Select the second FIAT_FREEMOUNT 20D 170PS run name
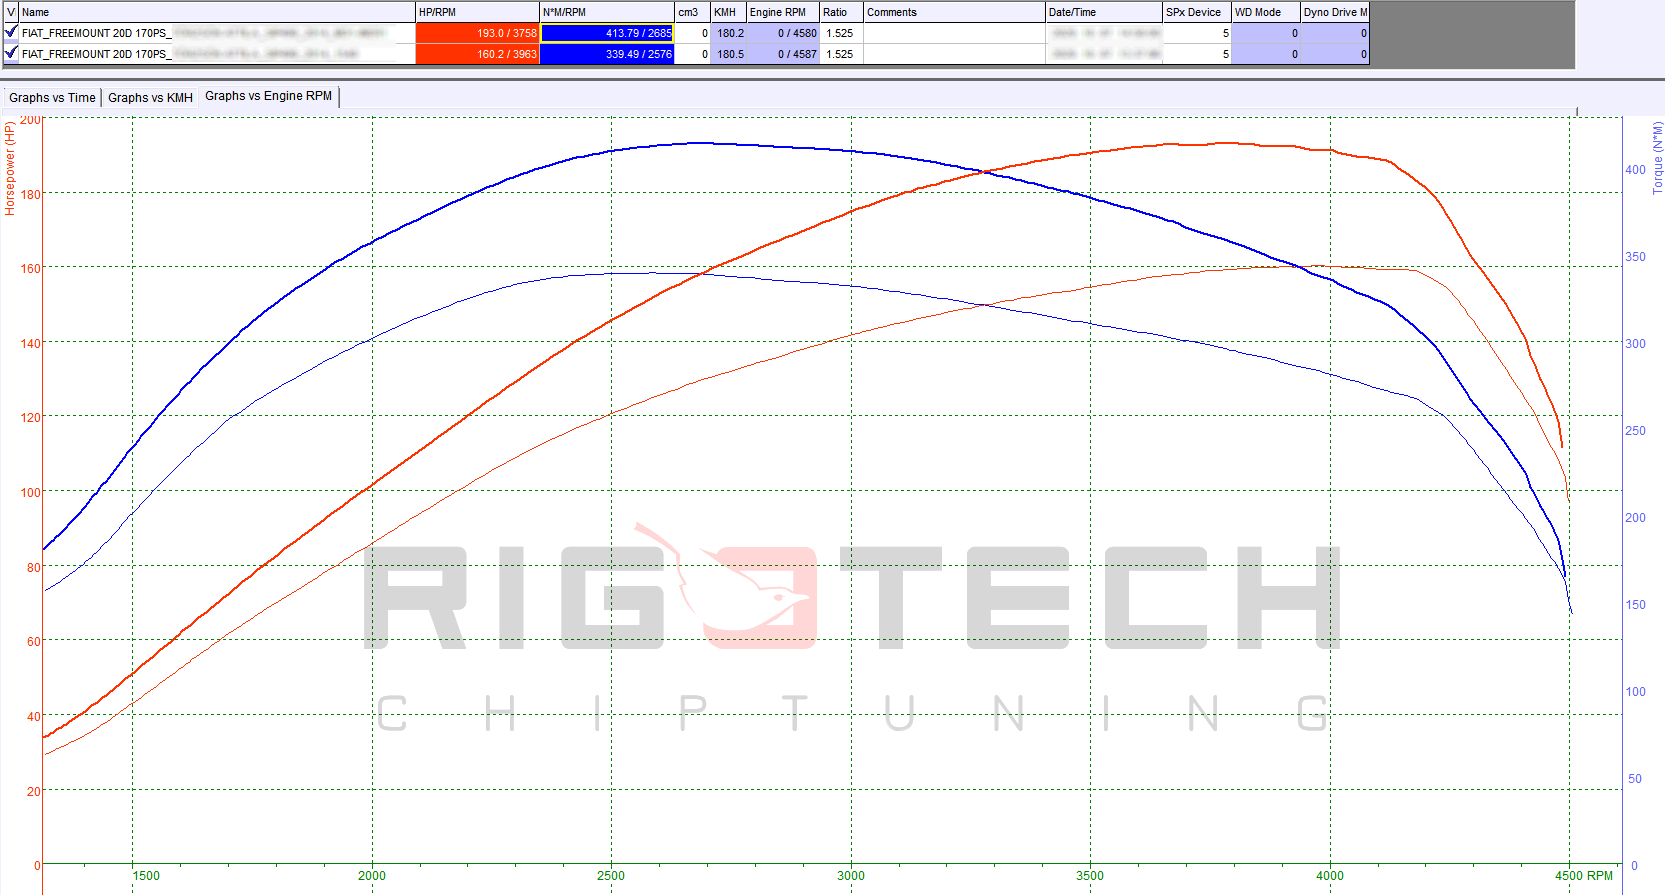The image size is (1665, 895). (x=217, y=54)
